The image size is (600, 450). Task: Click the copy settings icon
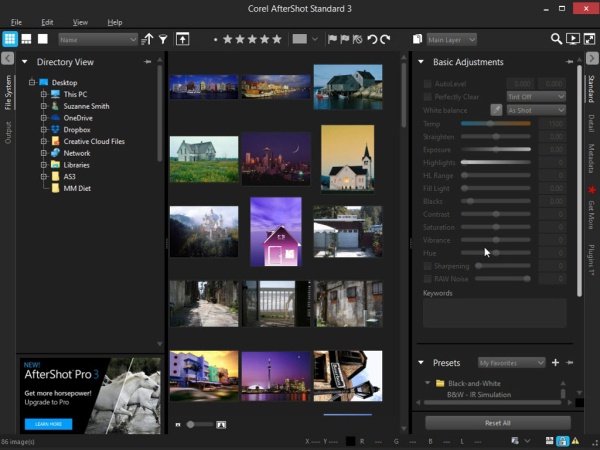pyautogui.click(x=417, y=39)
